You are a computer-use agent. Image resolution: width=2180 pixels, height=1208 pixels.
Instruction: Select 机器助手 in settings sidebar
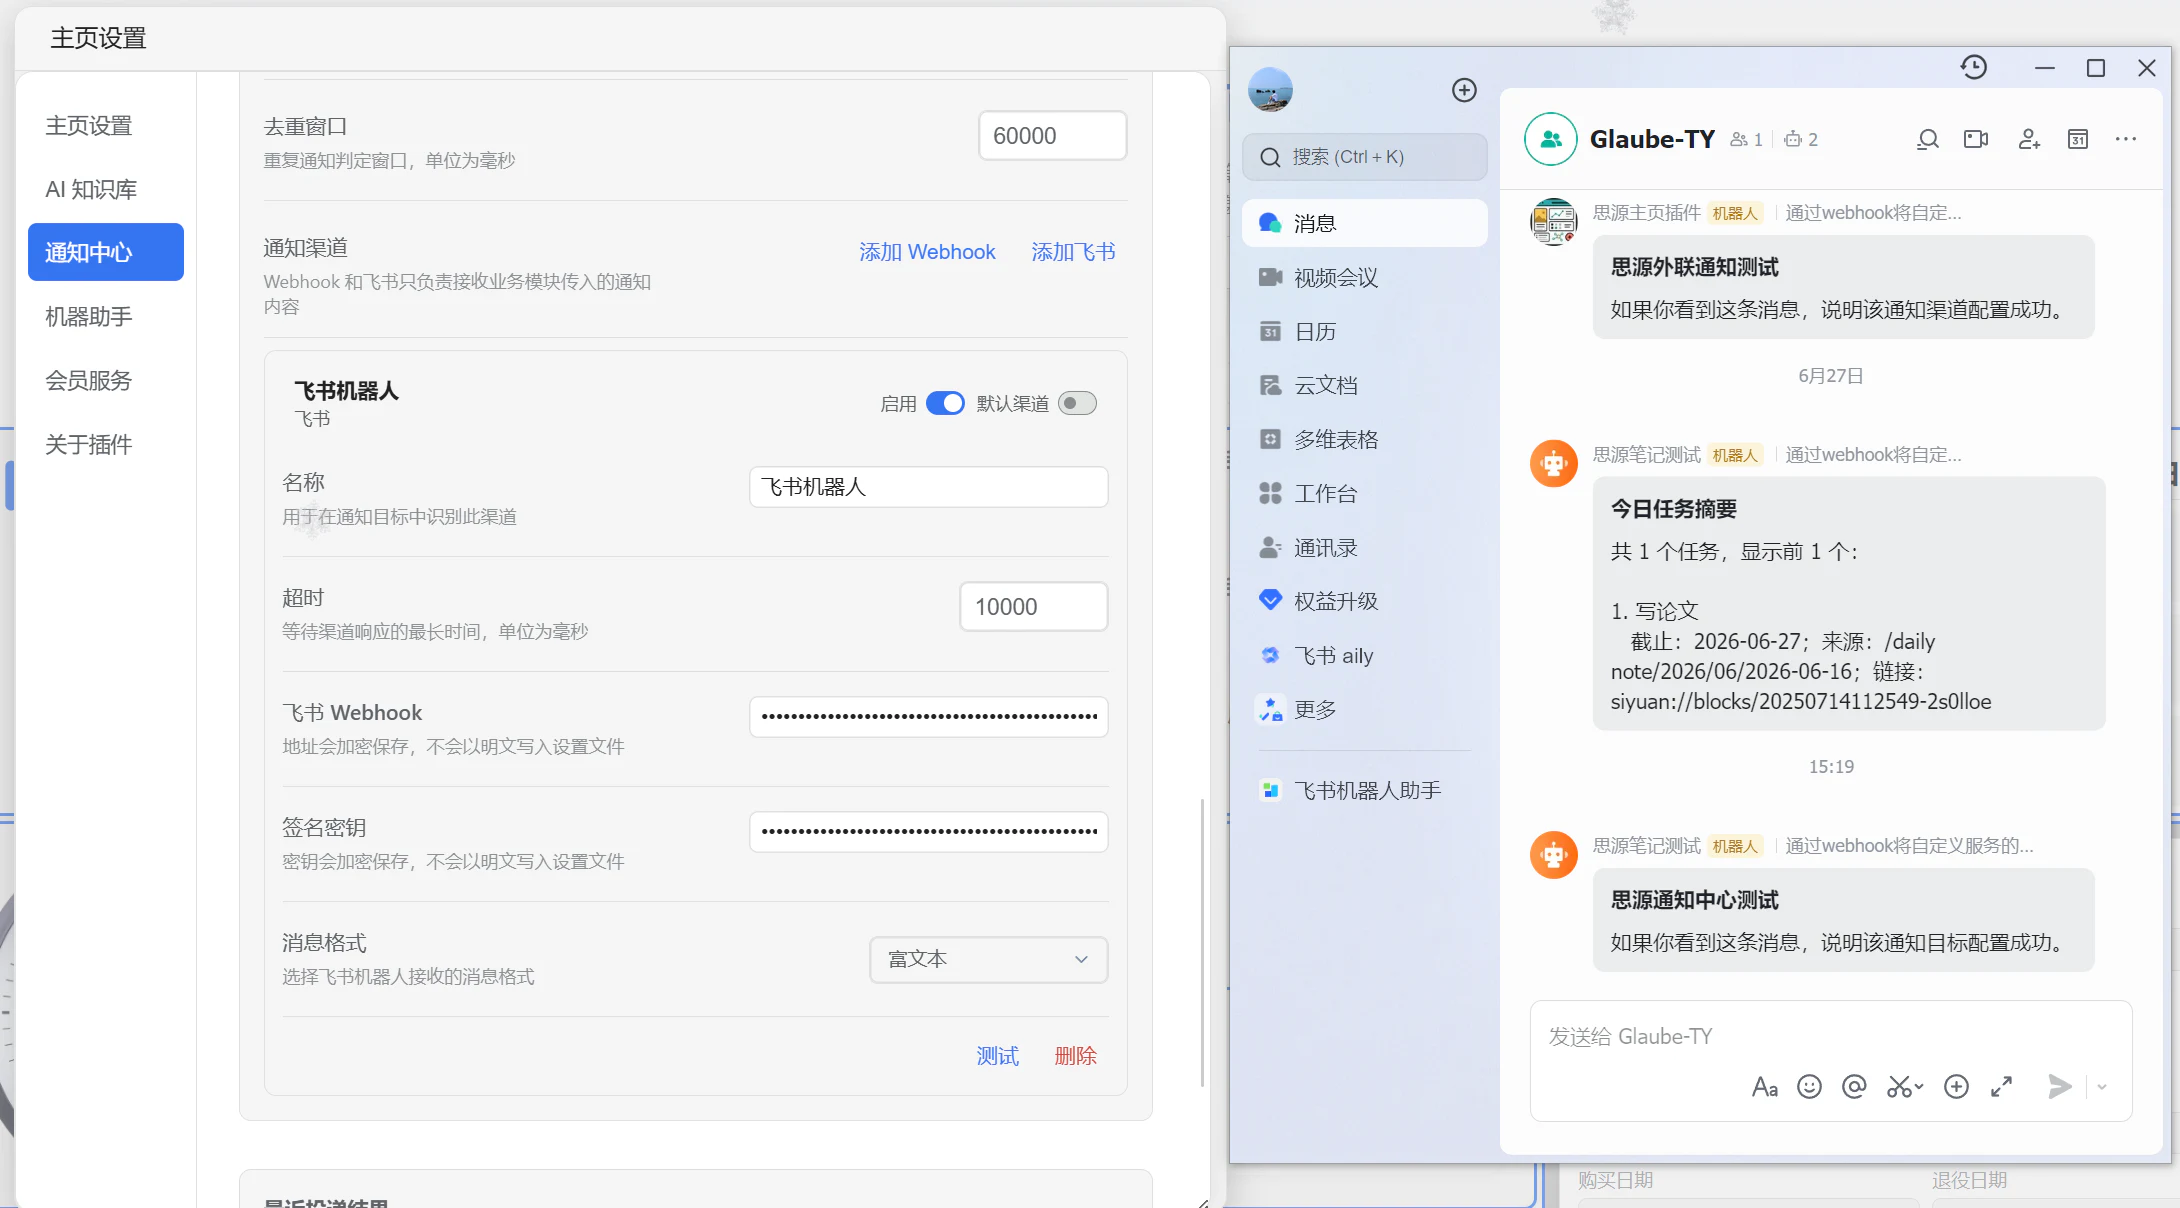(x=106, y=316)
